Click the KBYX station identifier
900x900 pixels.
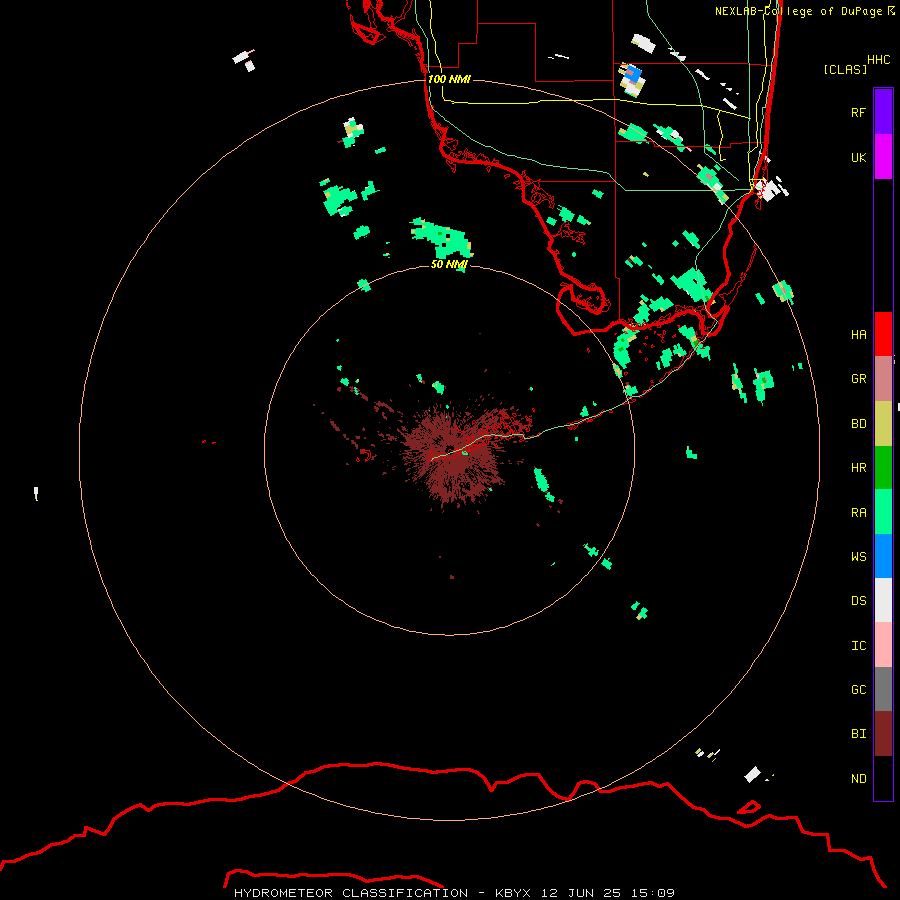click(x=513, y=893)
